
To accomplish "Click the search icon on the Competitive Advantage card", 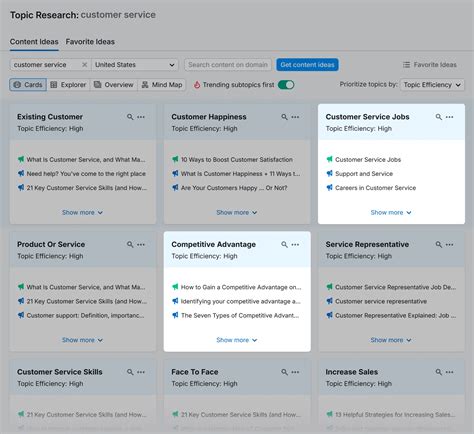I will click(x=284, y=245).
